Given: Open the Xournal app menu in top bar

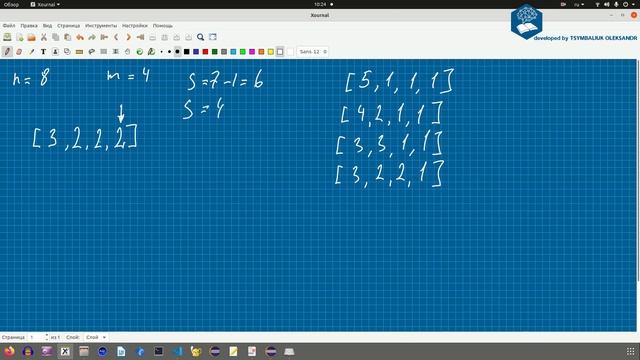Looking at the screenshot, I should coord(45,4).
